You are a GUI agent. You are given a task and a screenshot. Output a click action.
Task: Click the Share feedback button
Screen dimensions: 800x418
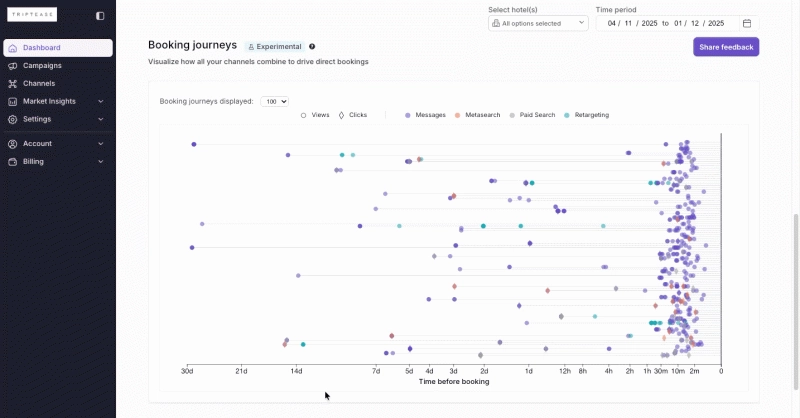(725, 47)
